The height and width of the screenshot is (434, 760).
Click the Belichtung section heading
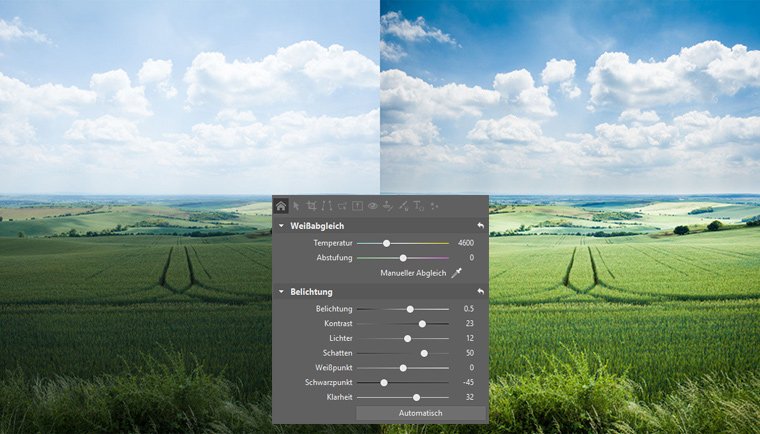coord(311,292)
